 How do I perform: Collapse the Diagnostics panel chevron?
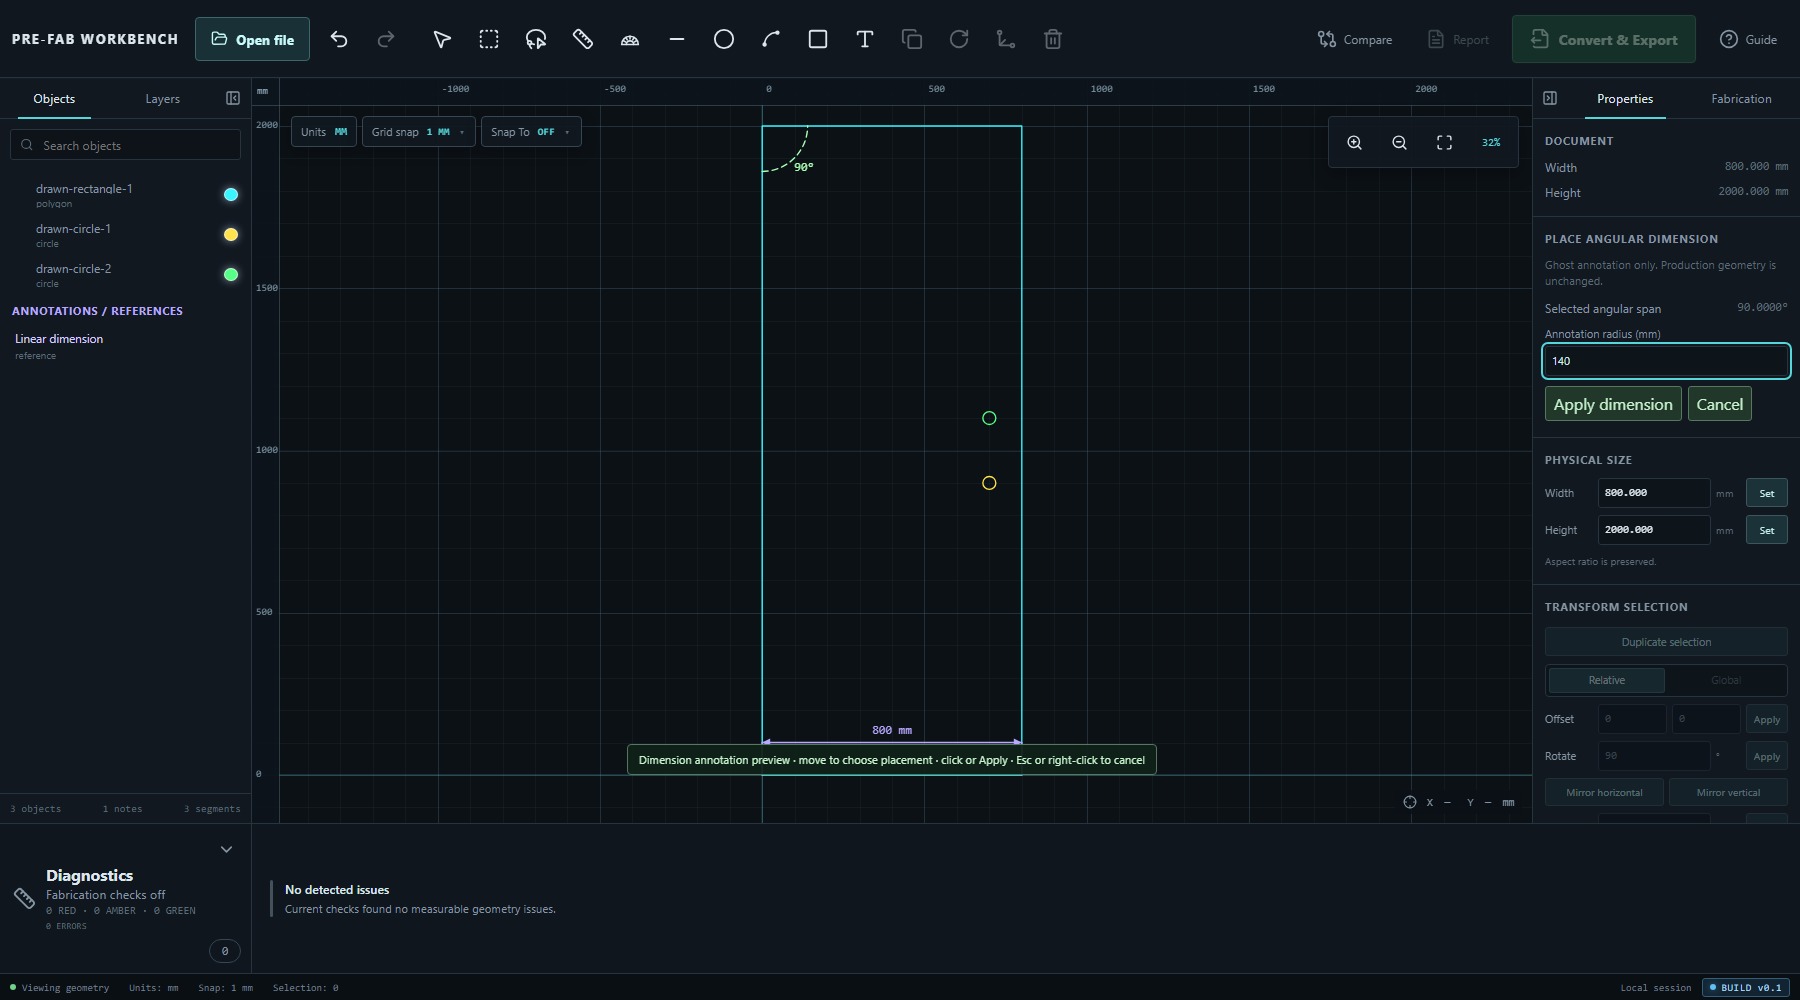(x=226, y=849)
